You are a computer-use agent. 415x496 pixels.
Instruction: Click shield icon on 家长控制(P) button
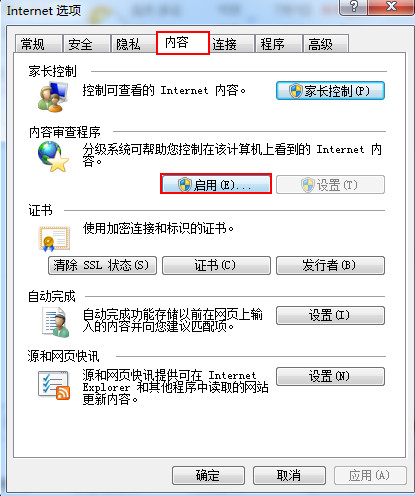[295, 91]
